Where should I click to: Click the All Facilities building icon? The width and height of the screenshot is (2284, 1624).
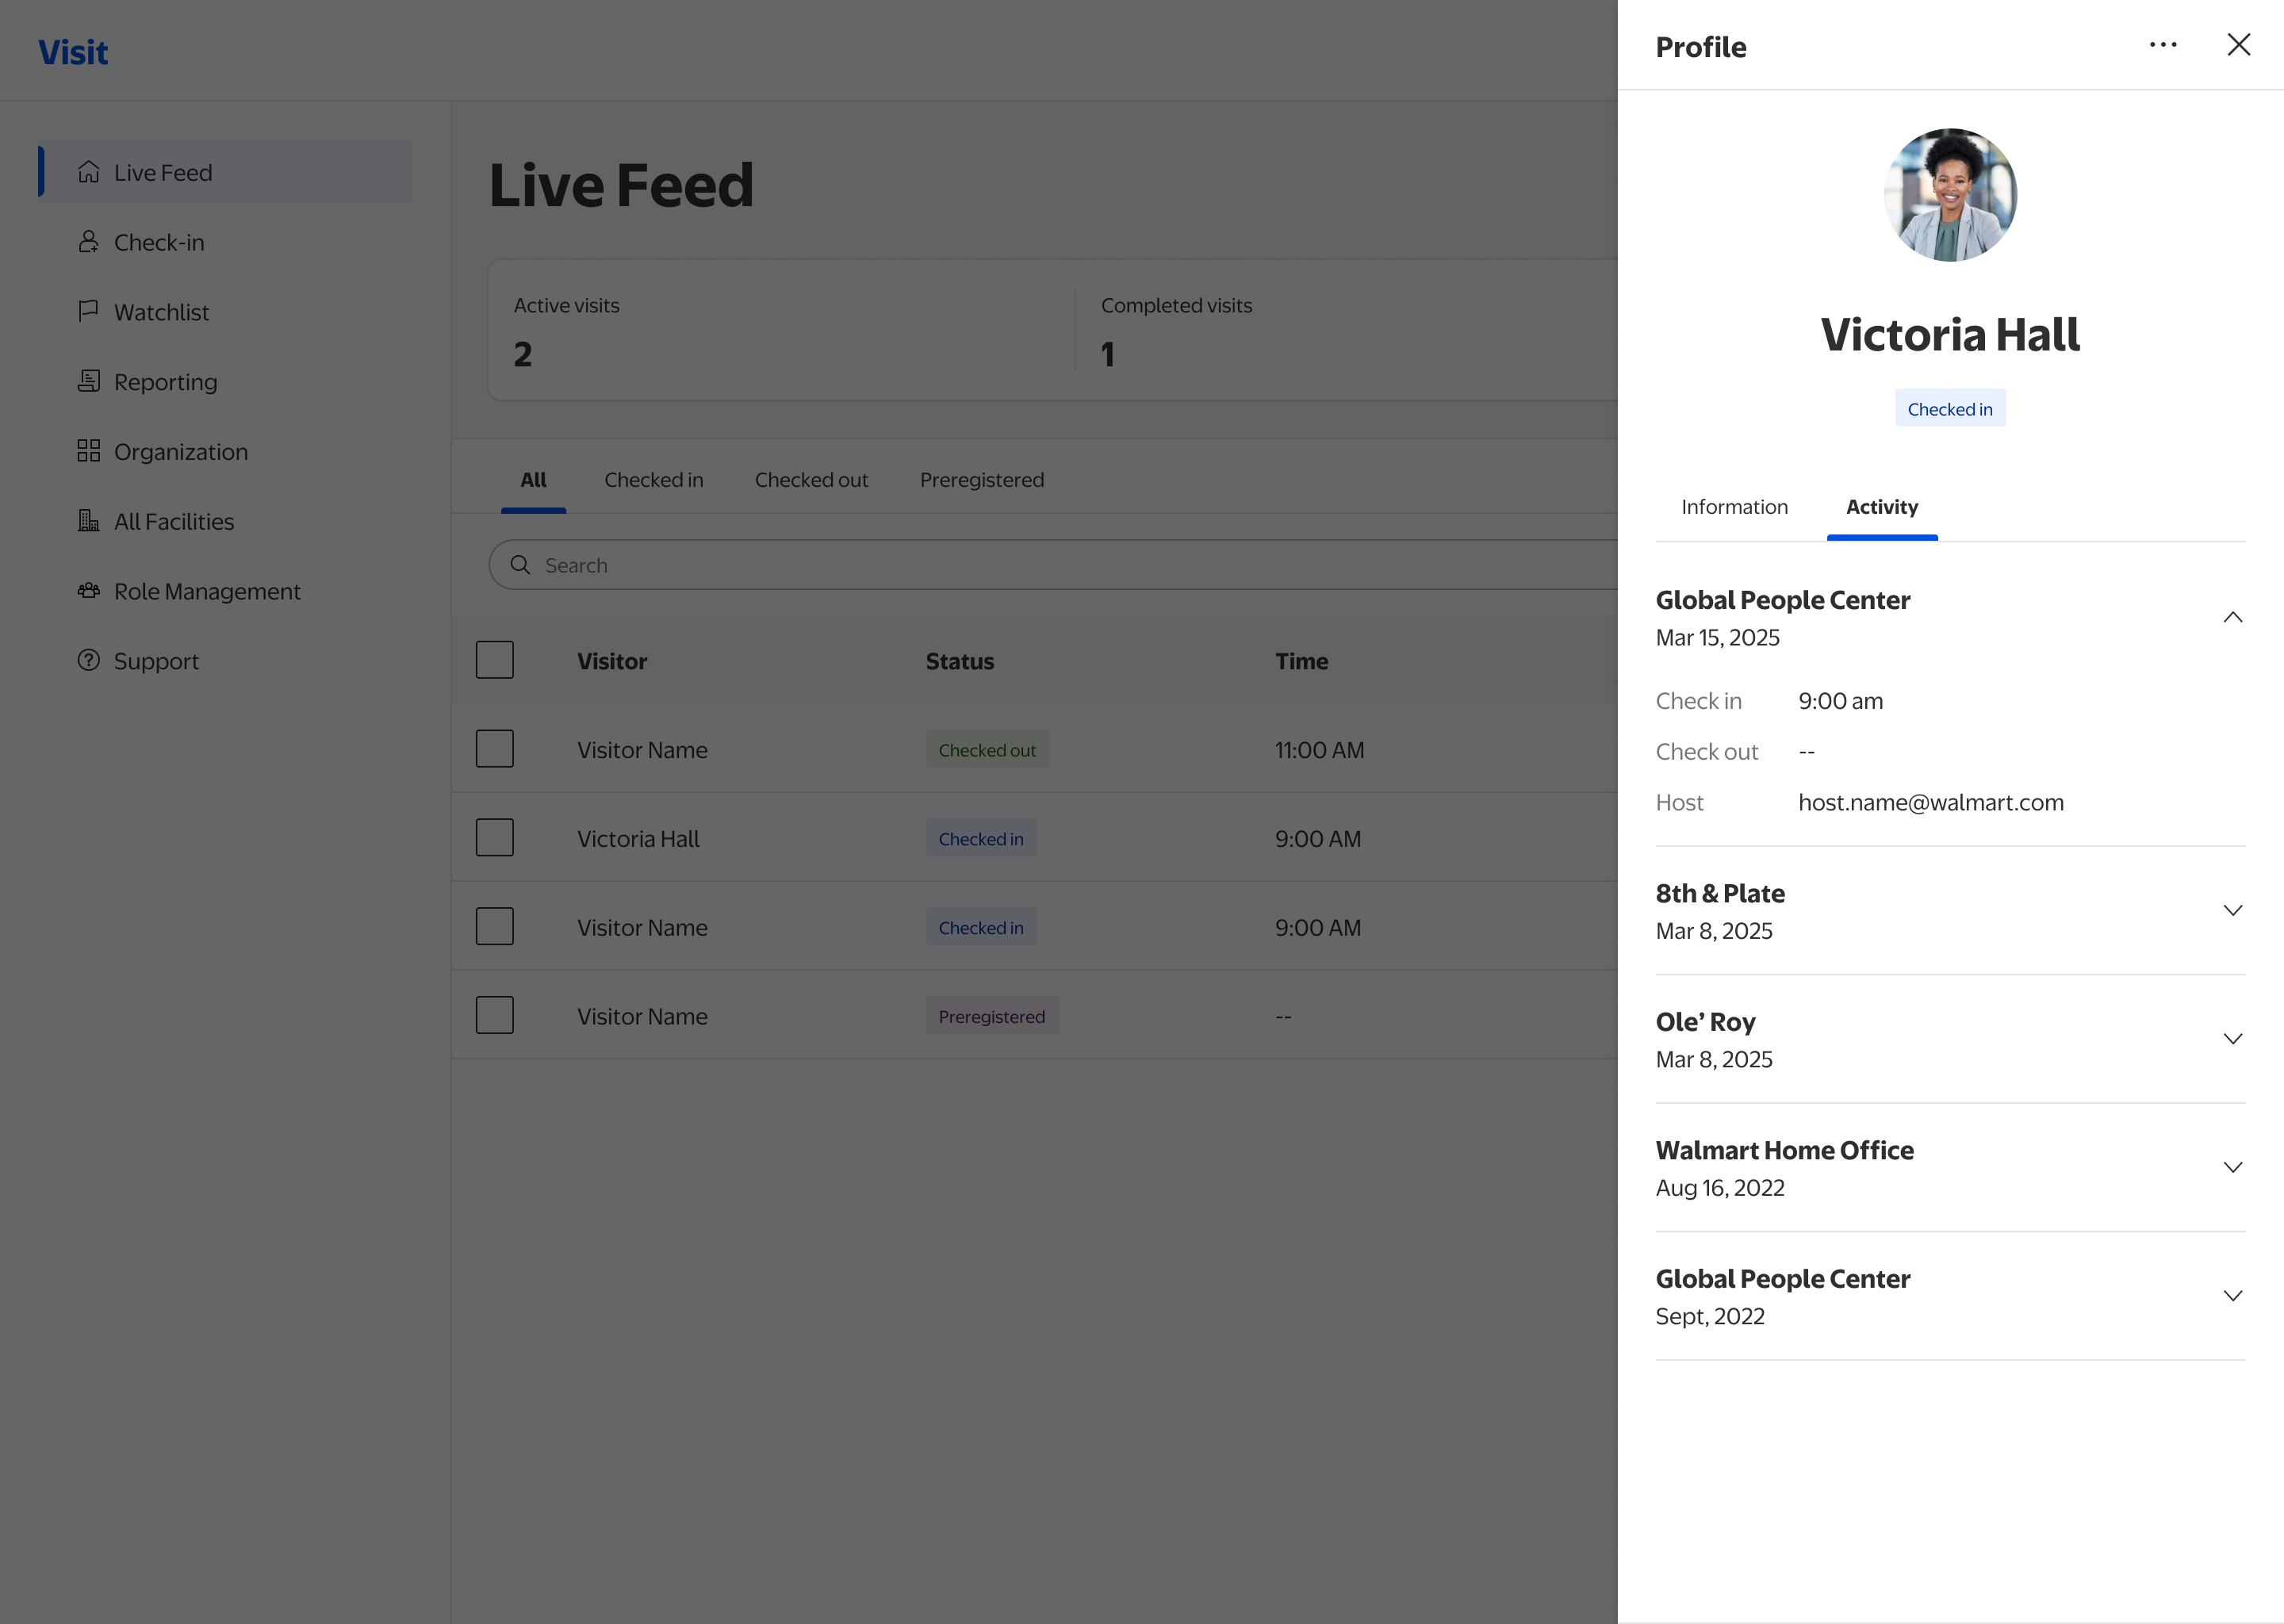coord(89,521)
